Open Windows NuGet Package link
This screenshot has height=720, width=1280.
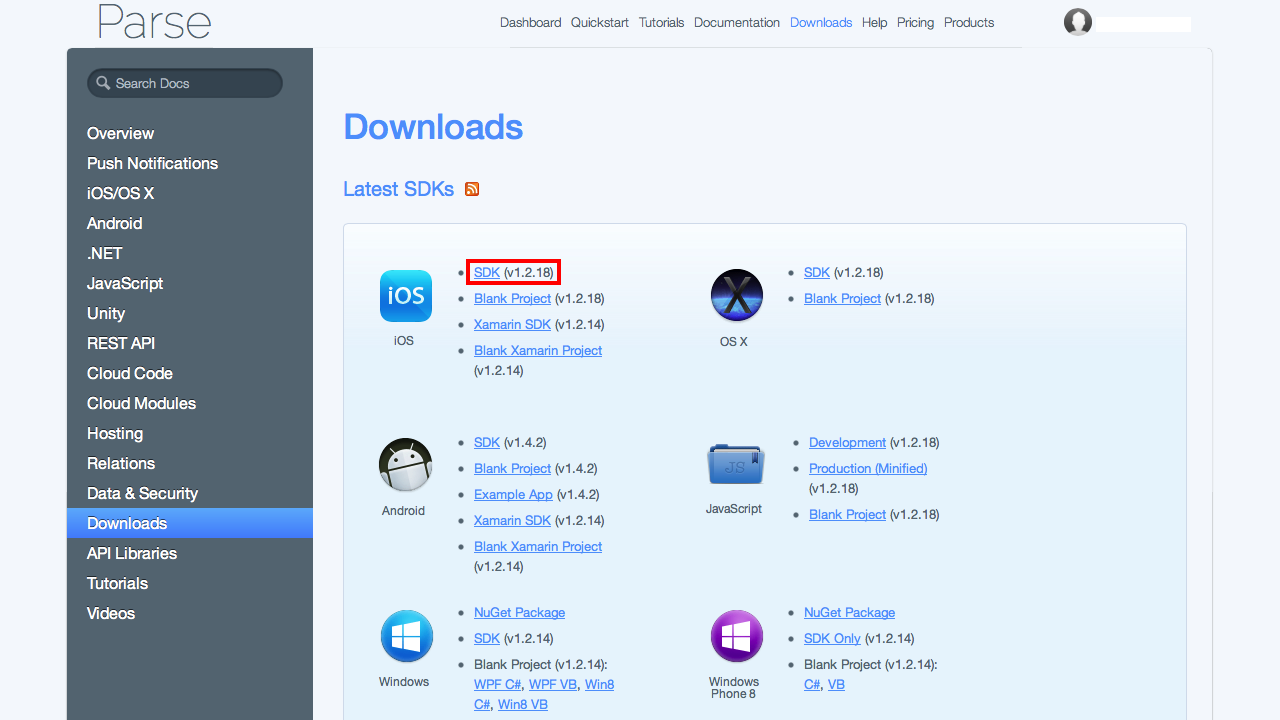pyautogui.click(x=519, y=612)
